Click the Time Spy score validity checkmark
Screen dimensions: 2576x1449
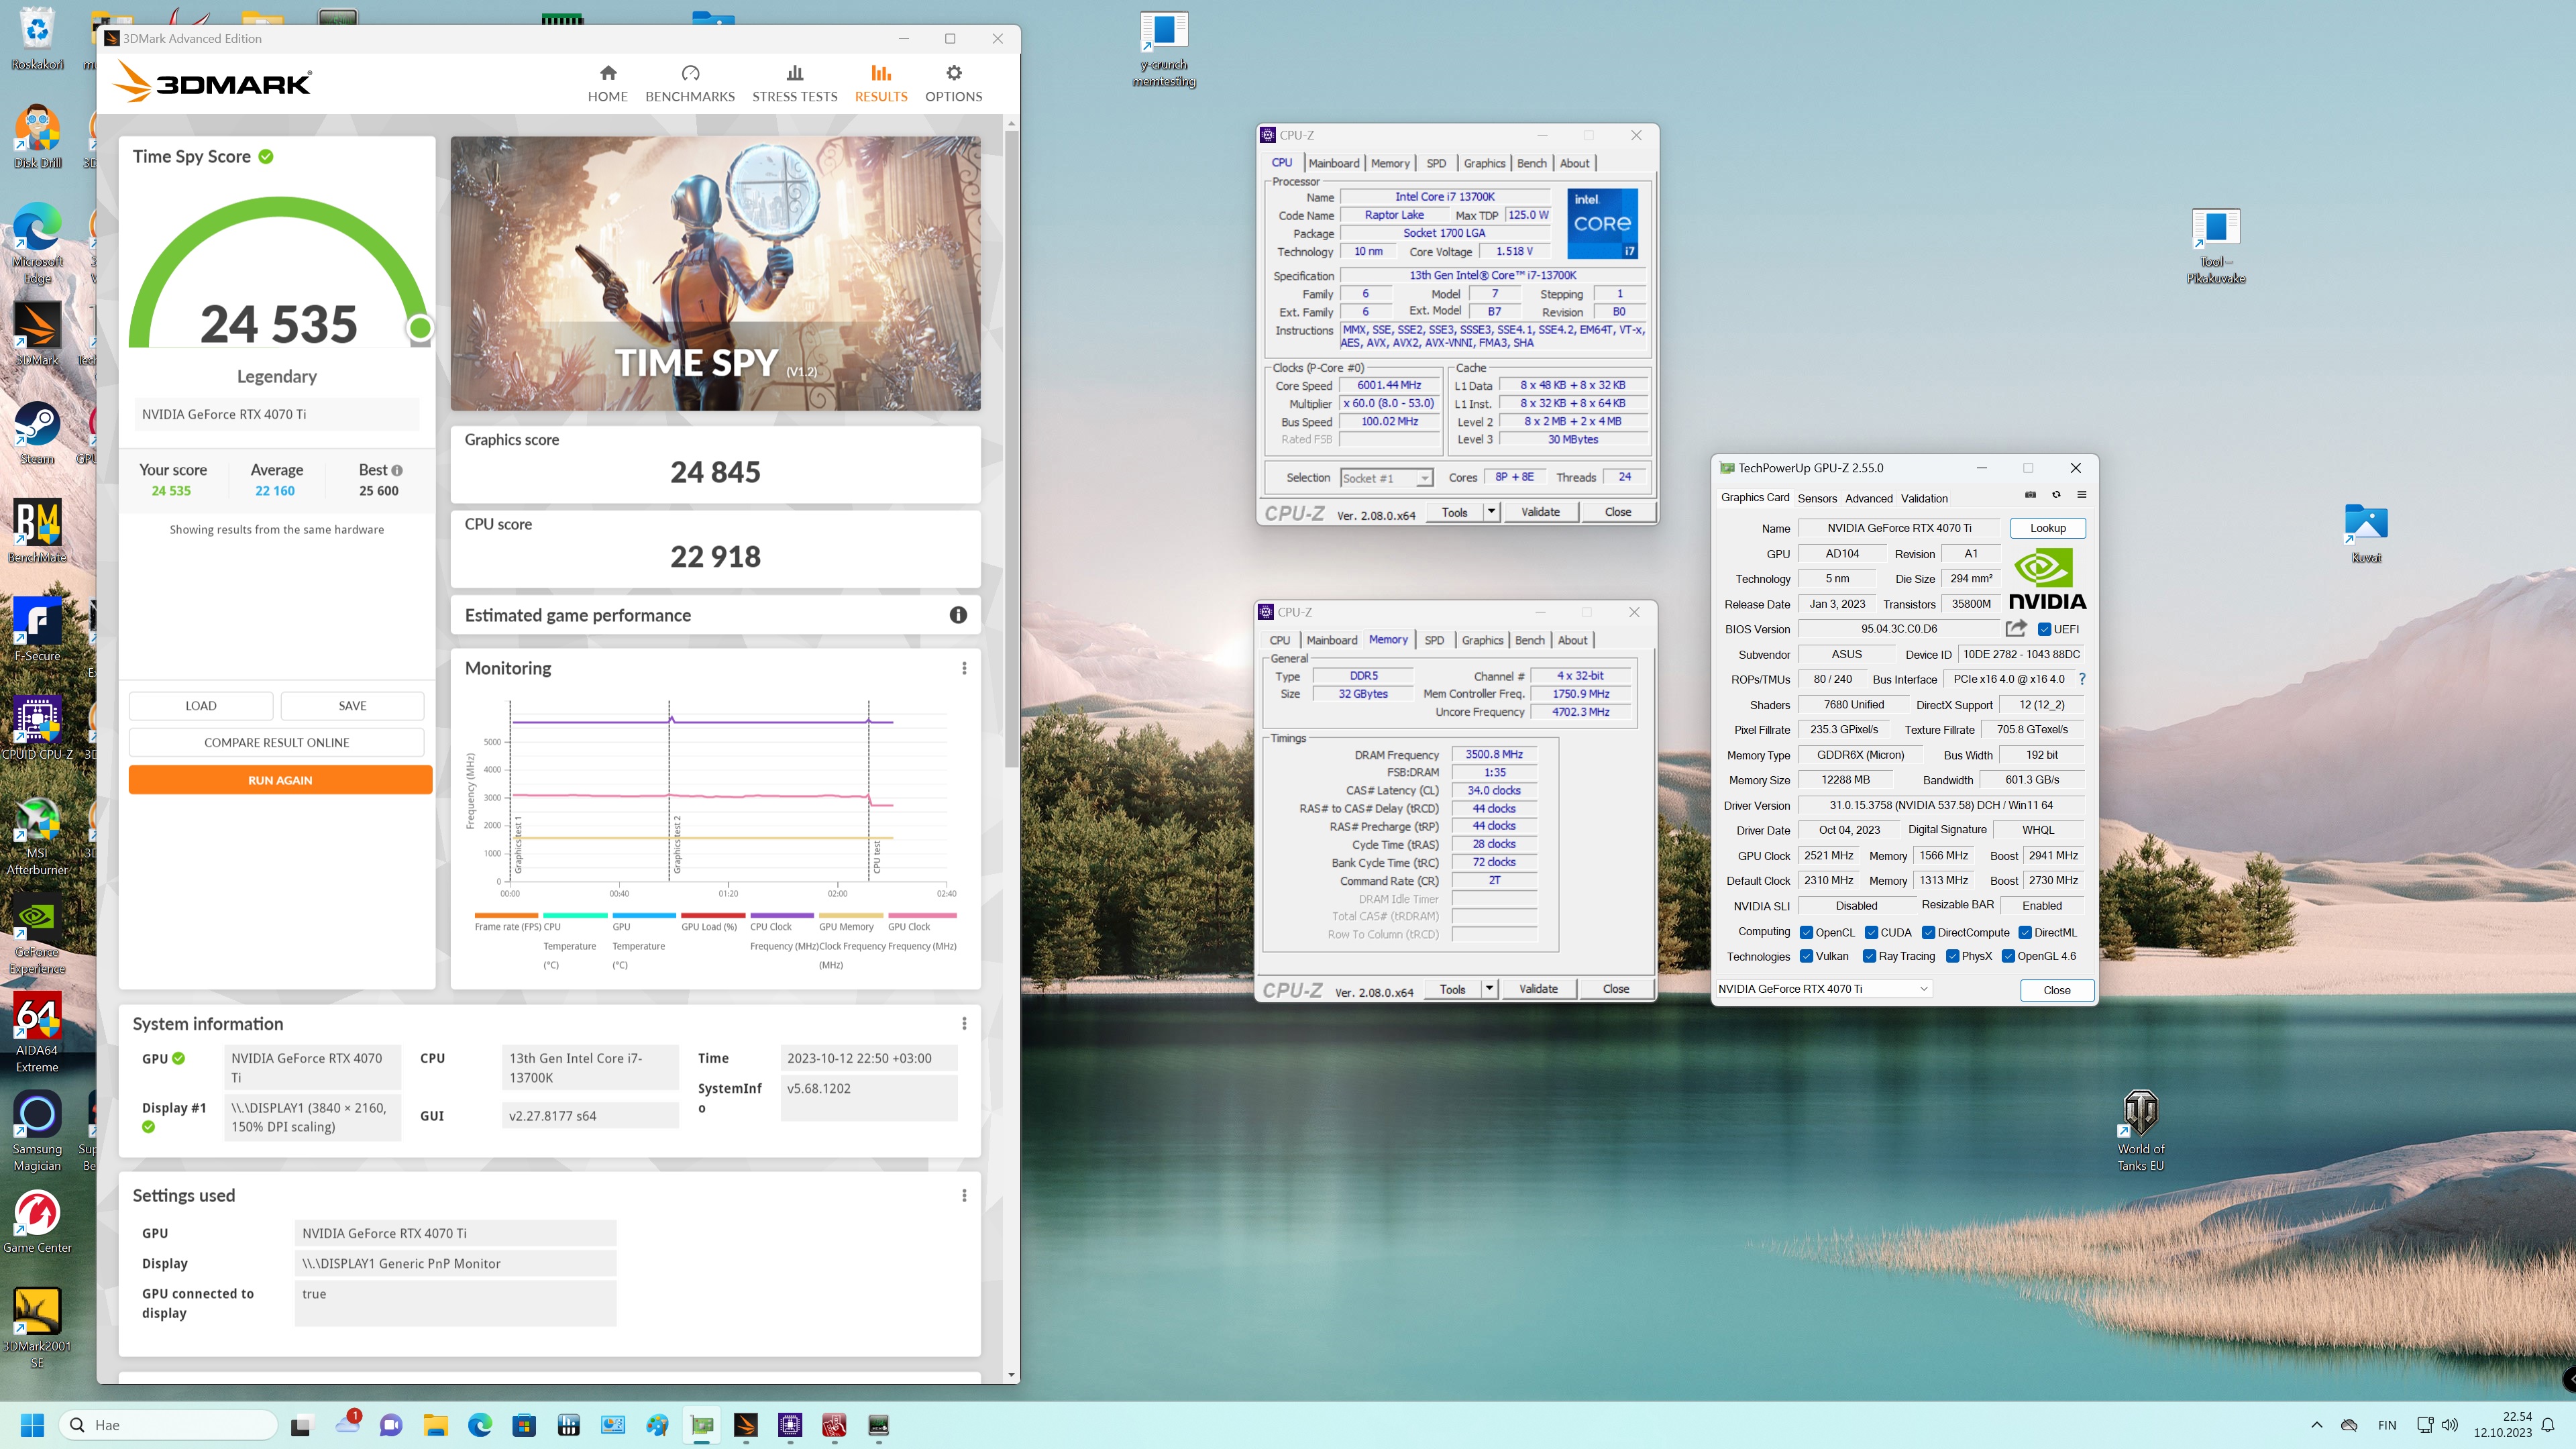pyautogui.click(x=266, y=156)
